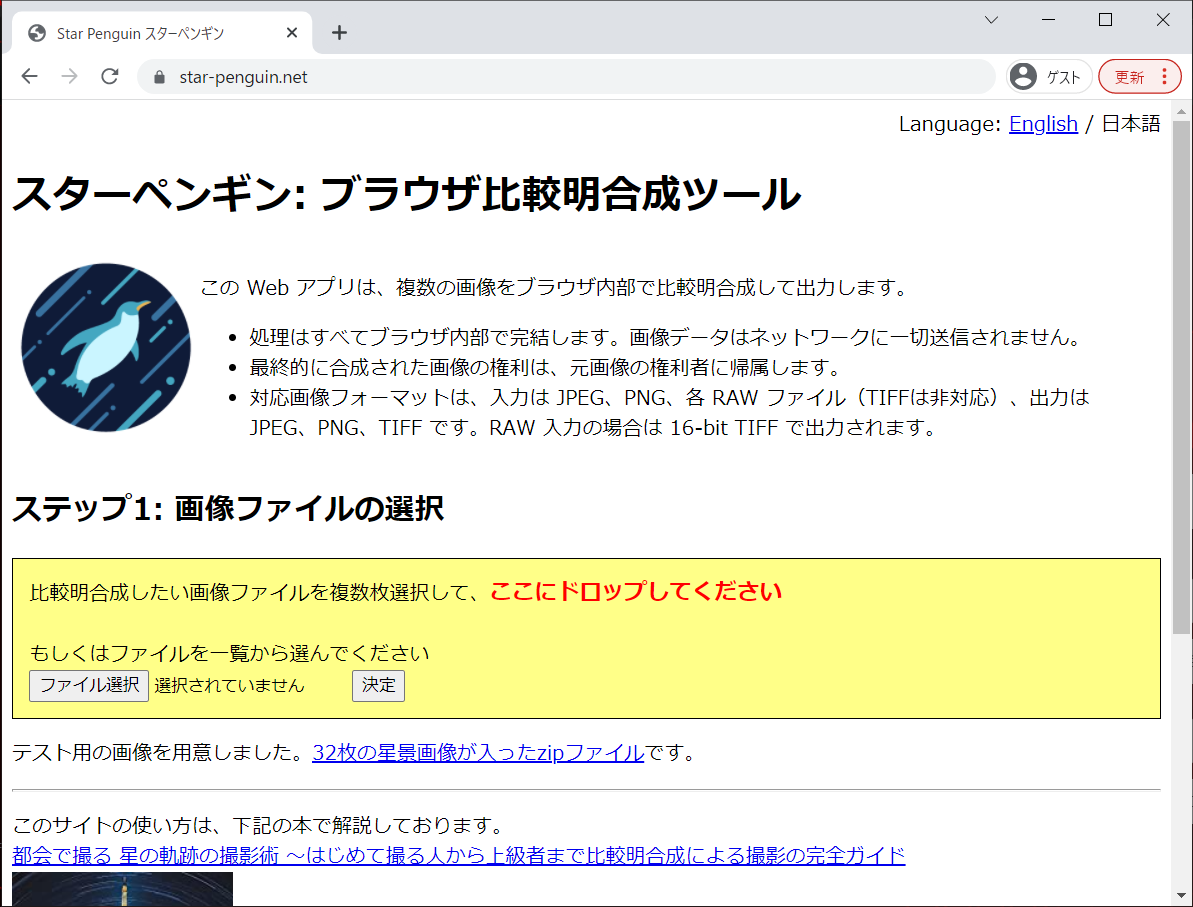Click the ファイル選択 file chooser button

pyautogui.click(x=89, y=686)
